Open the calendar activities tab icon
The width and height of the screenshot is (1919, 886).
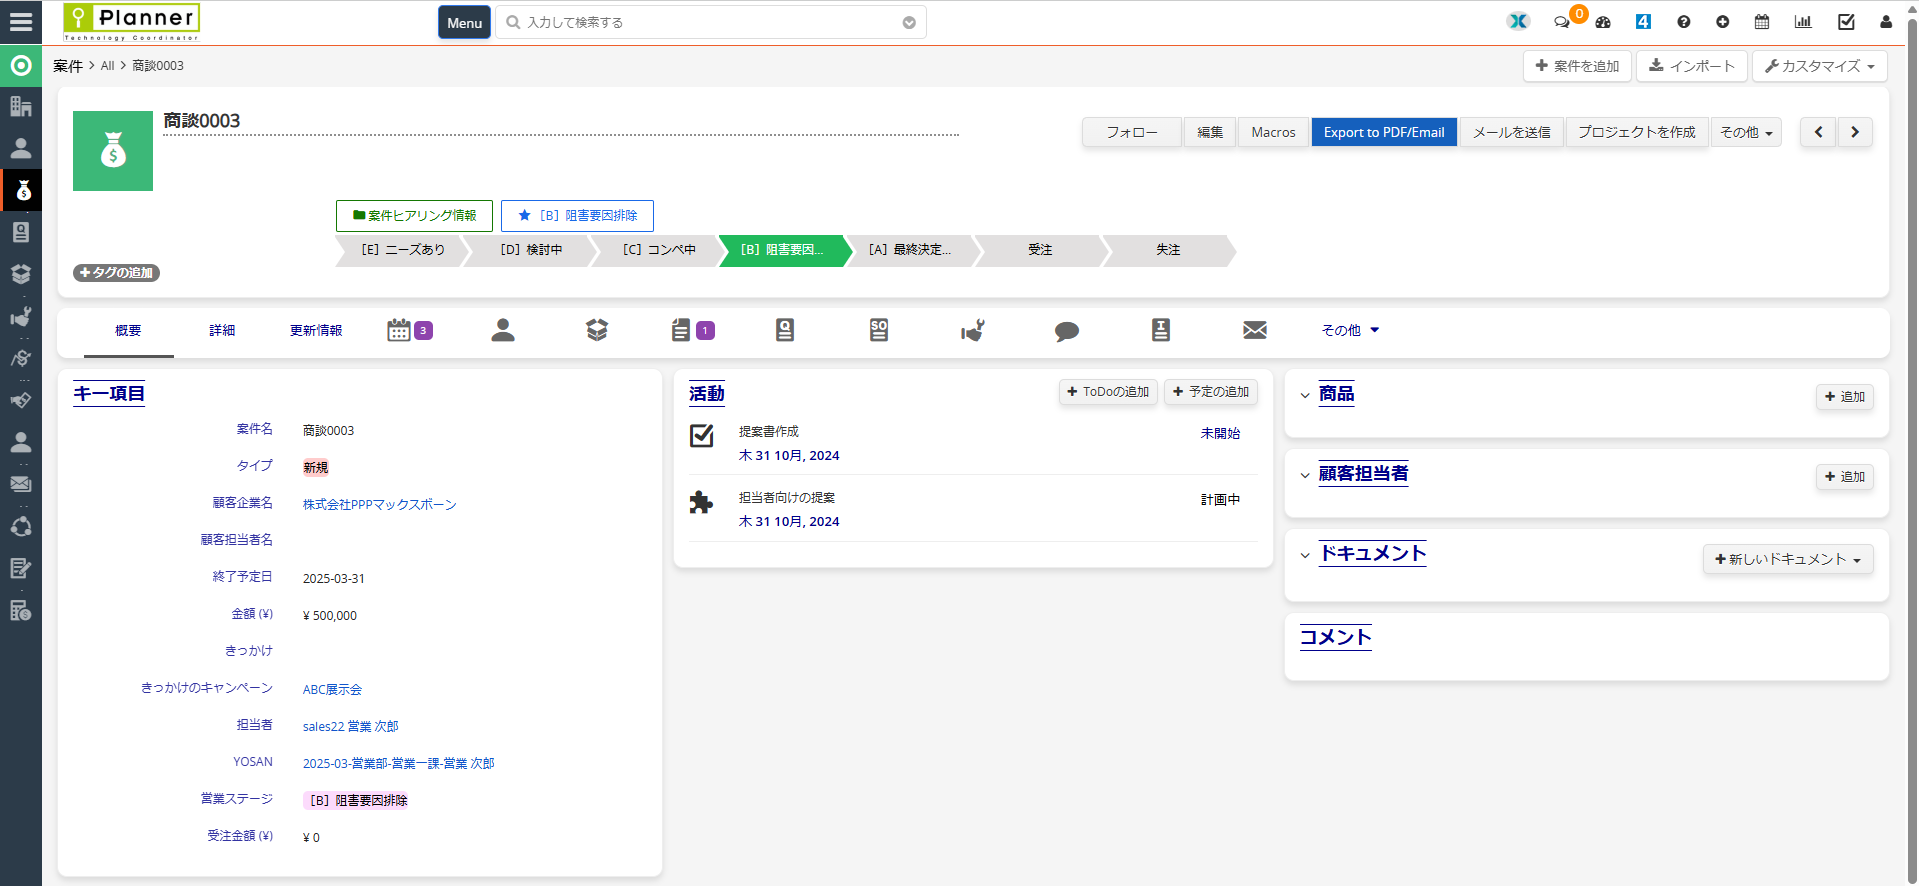(x=399, y=330)
